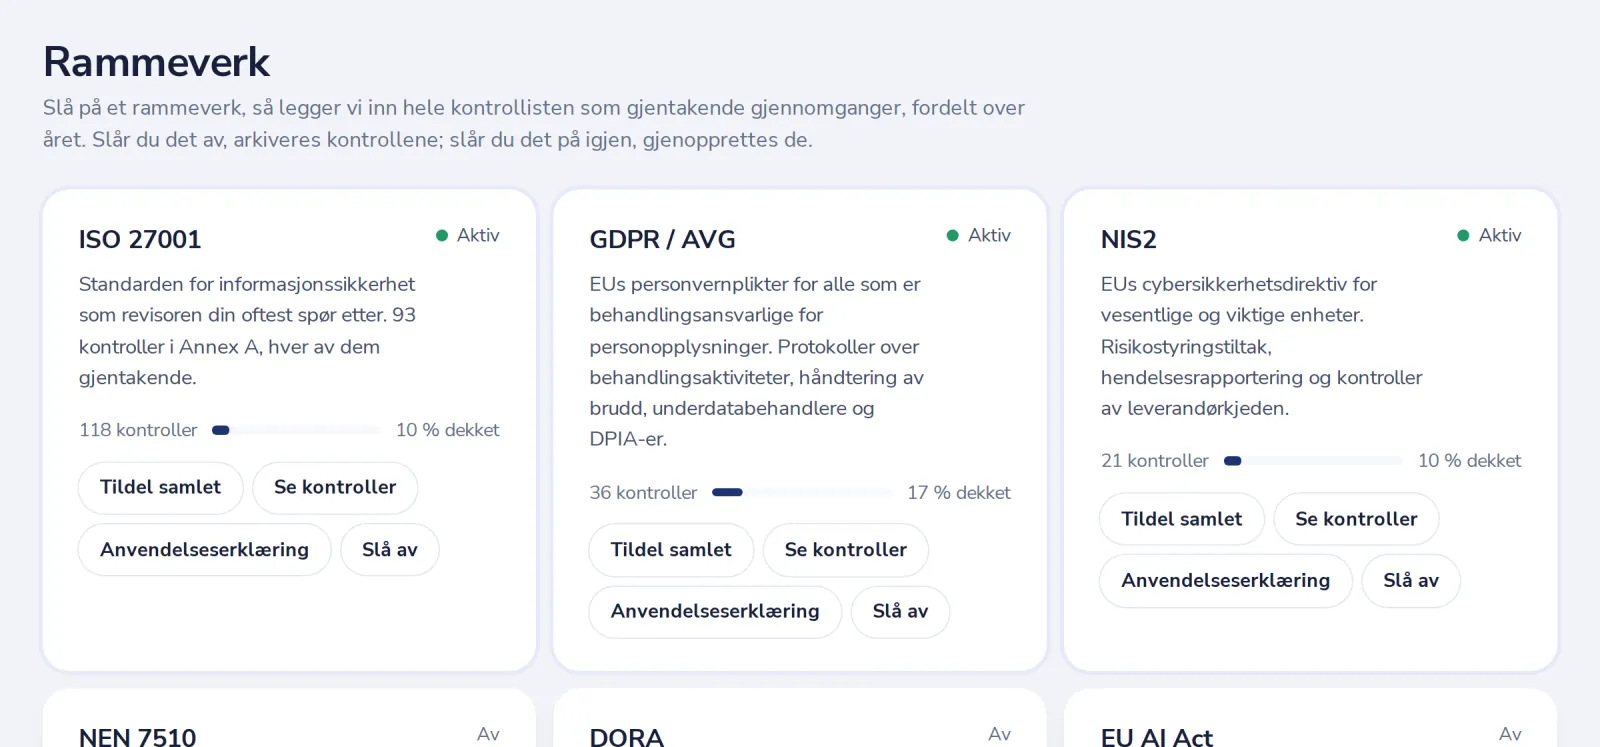
Task: Select the NIS2 card title
Action: tap(1129, 240)
